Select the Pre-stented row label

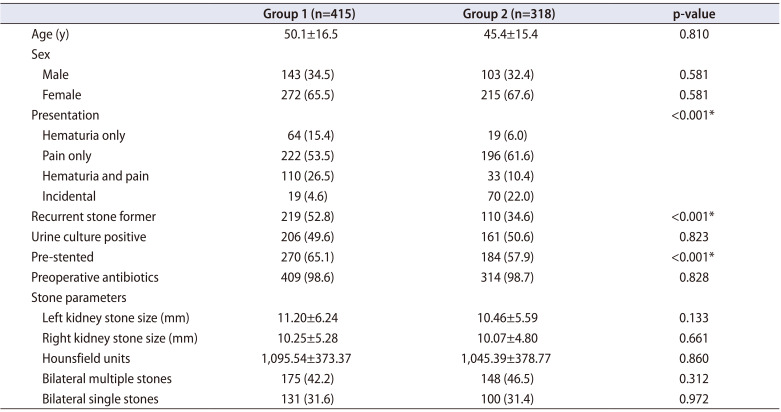[x=63, y=257]
